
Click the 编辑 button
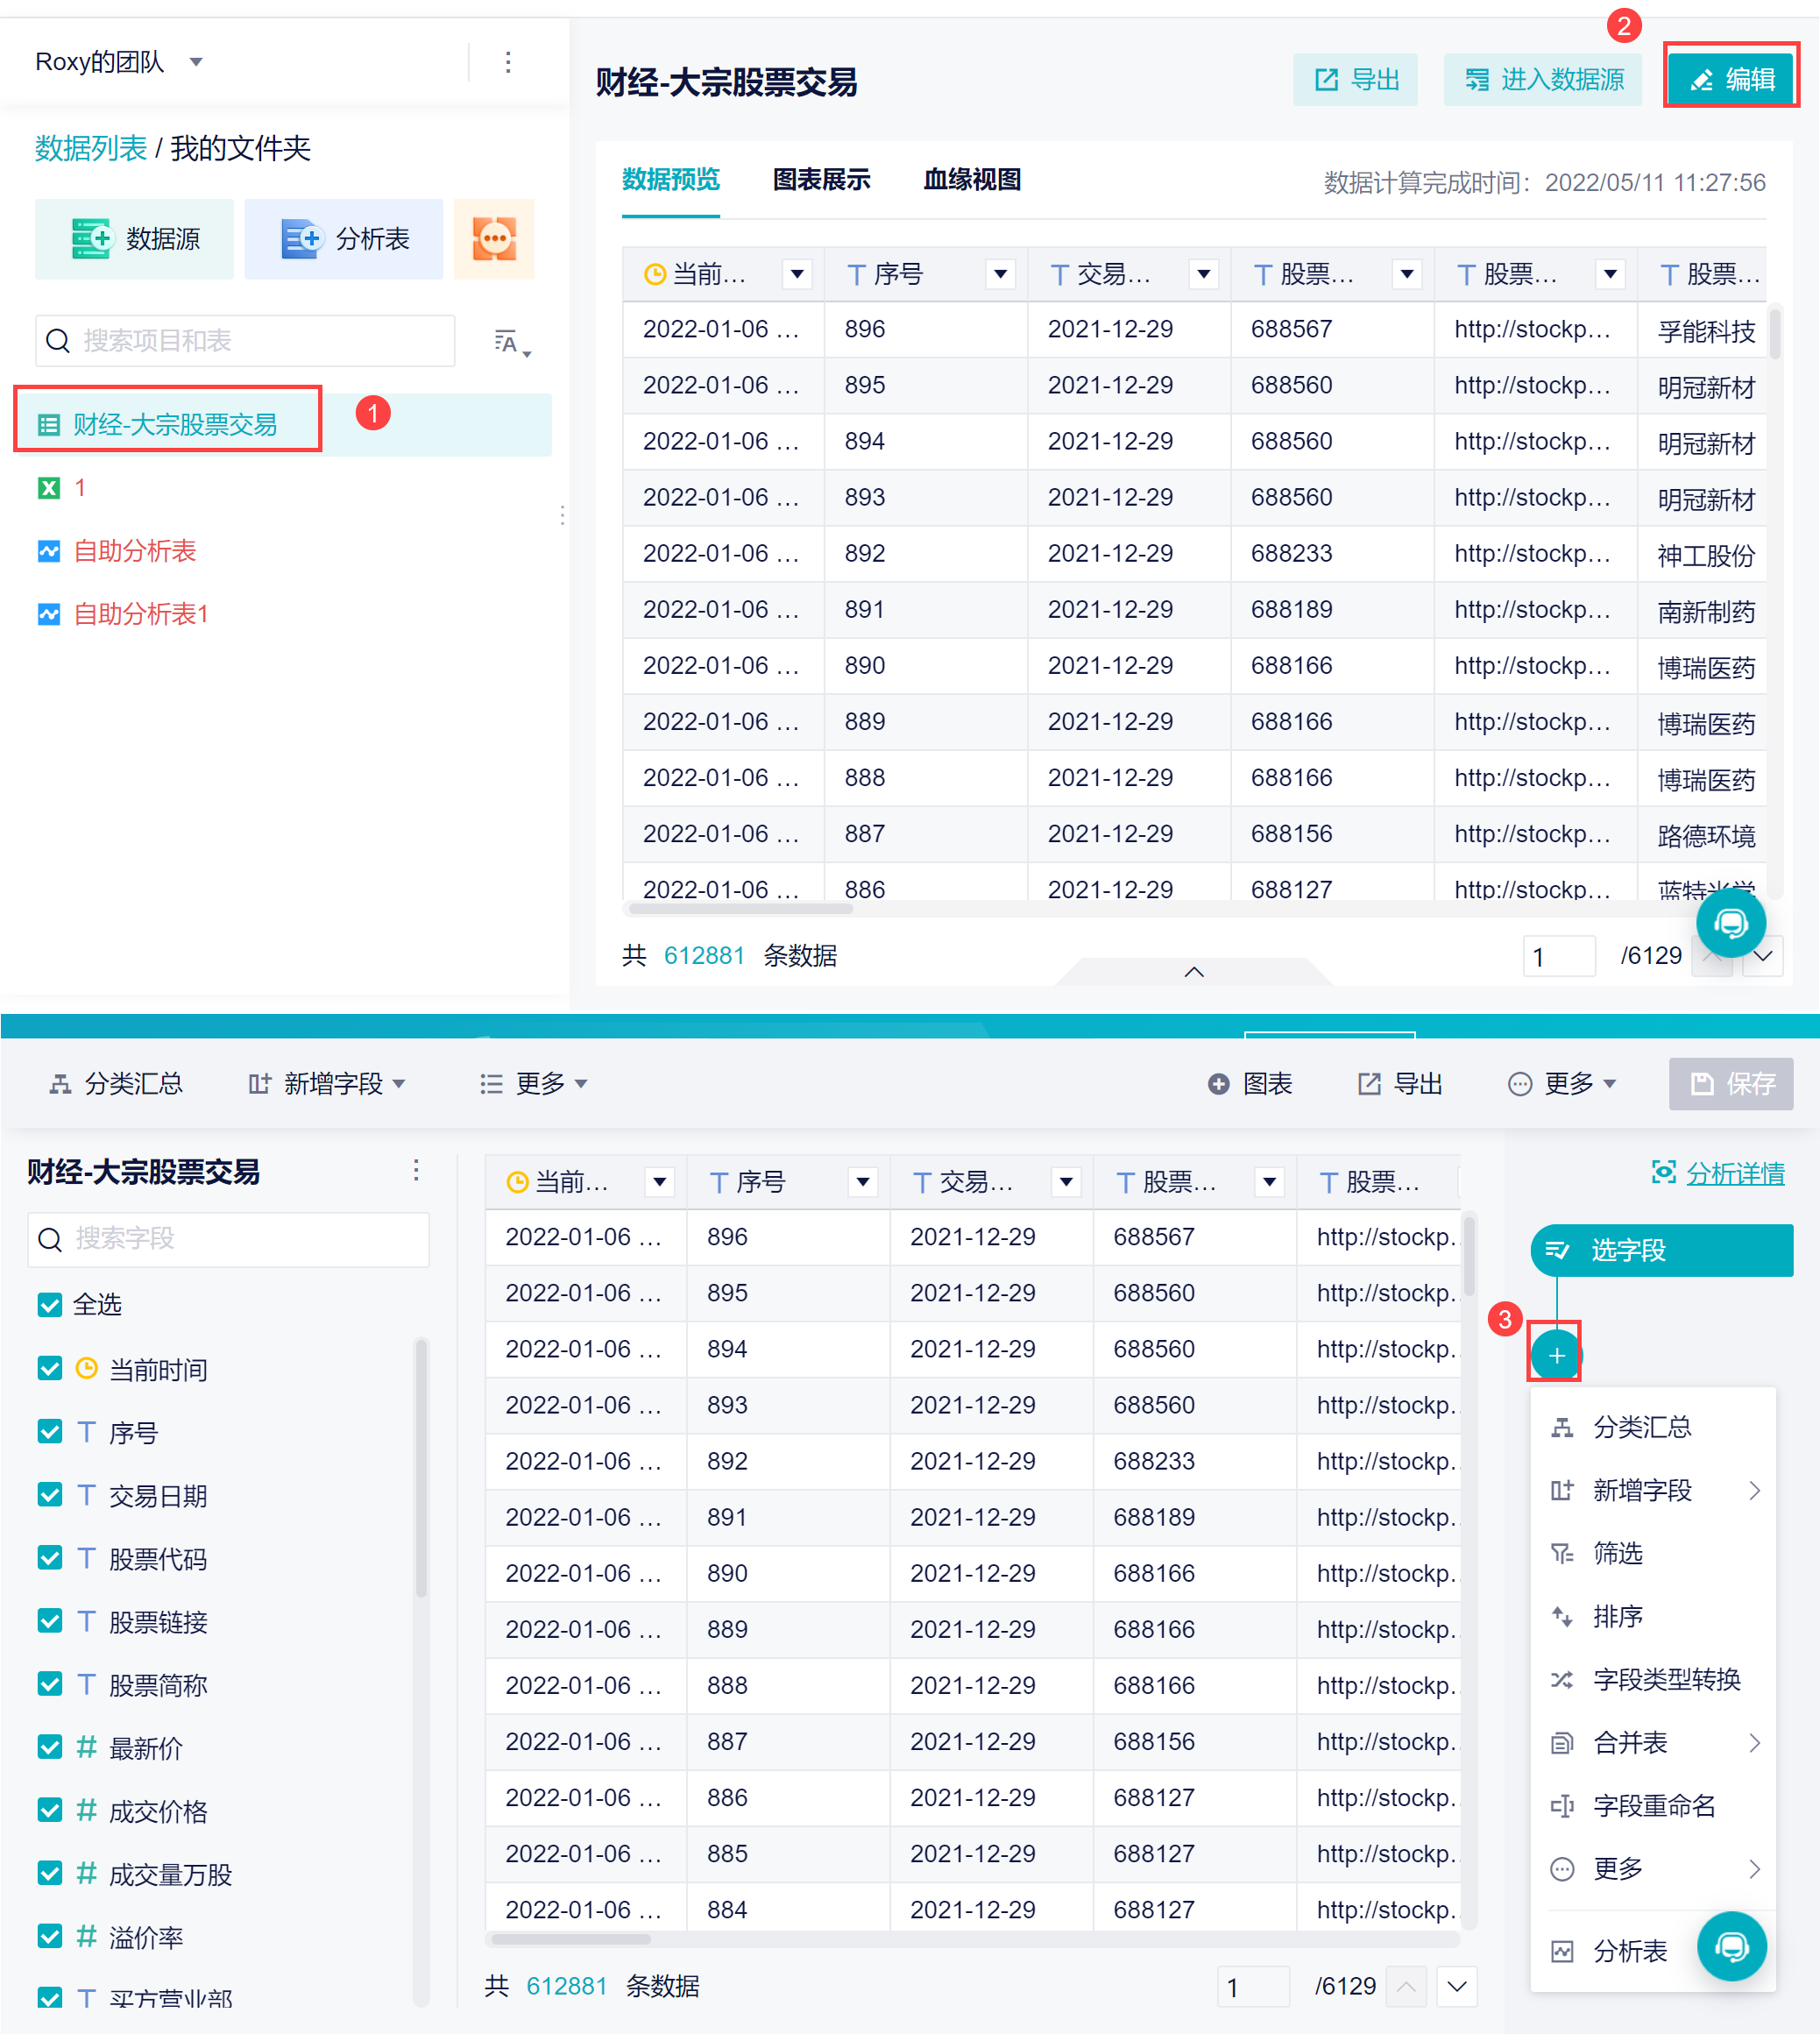[1731, 79]
